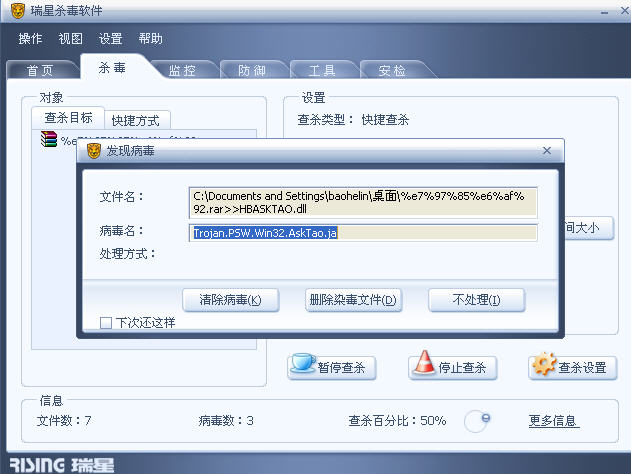
Task: Open the 更多信息 link
Action: point(553,421)
